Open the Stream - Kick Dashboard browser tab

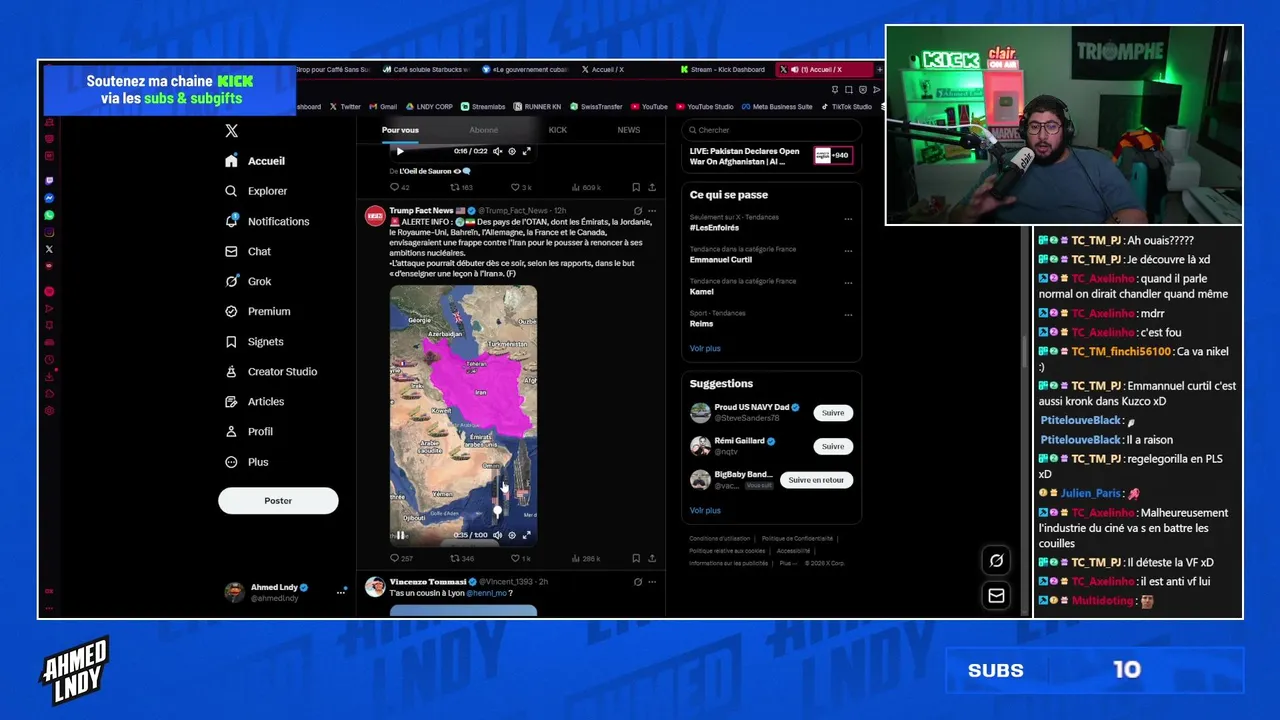722,70
